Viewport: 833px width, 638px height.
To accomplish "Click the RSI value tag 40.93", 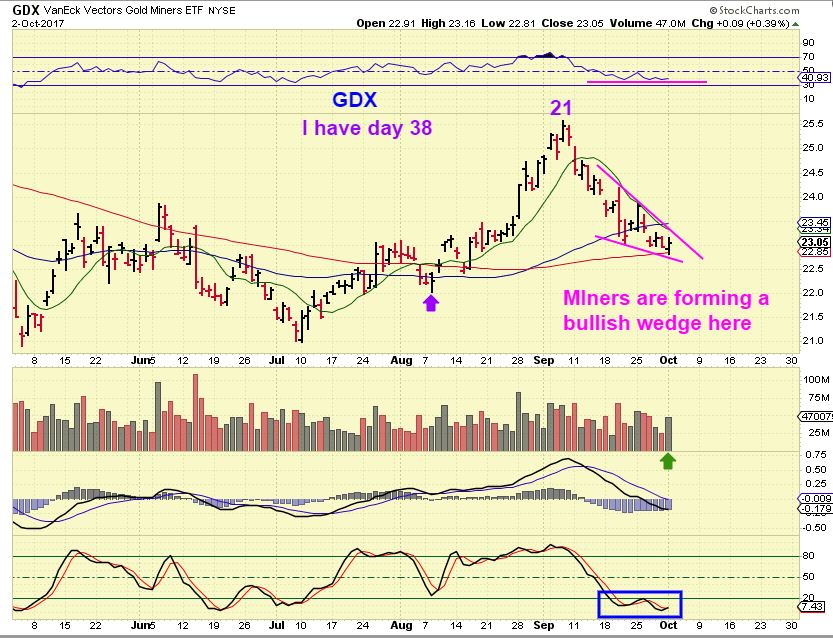I will (815, 78).
